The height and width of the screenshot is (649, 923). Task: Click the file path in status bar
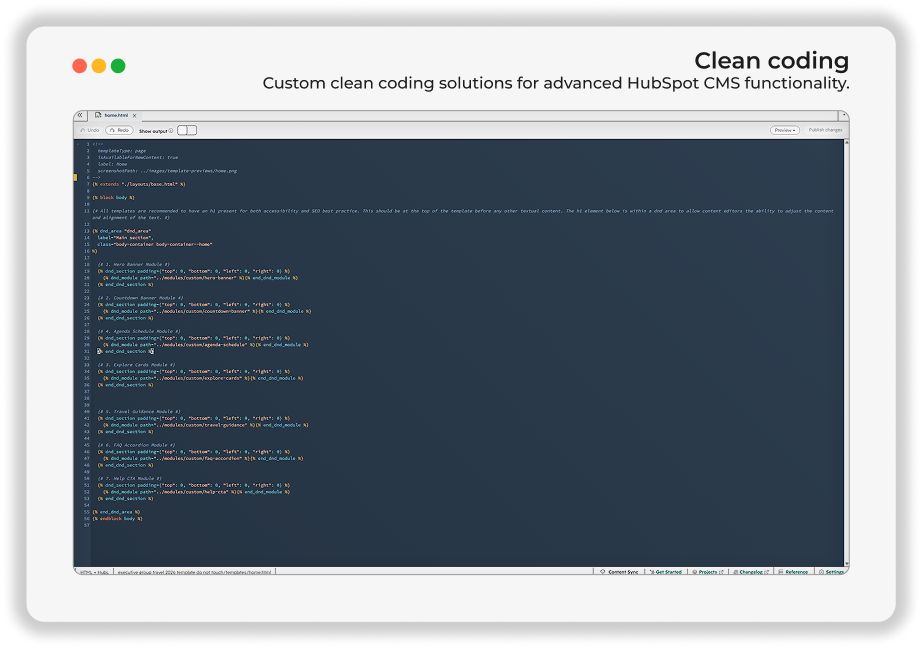(194, 572)
